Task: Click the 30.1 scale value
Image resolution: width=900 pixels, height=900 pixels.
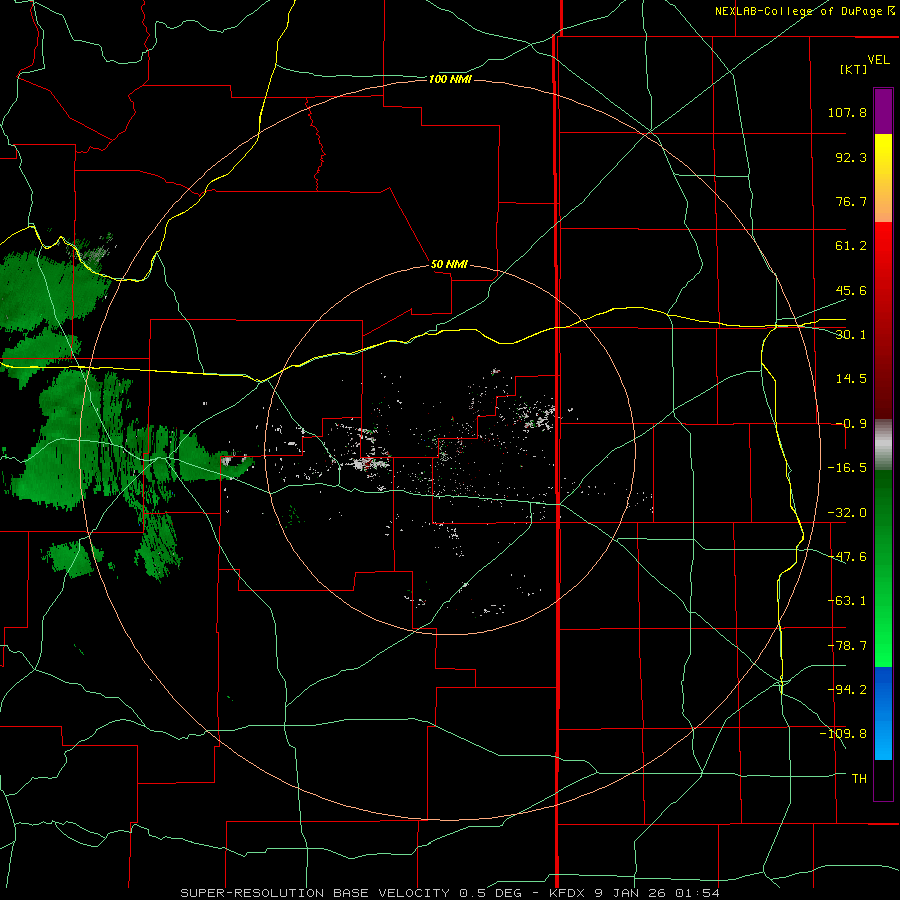Action: 851,335
